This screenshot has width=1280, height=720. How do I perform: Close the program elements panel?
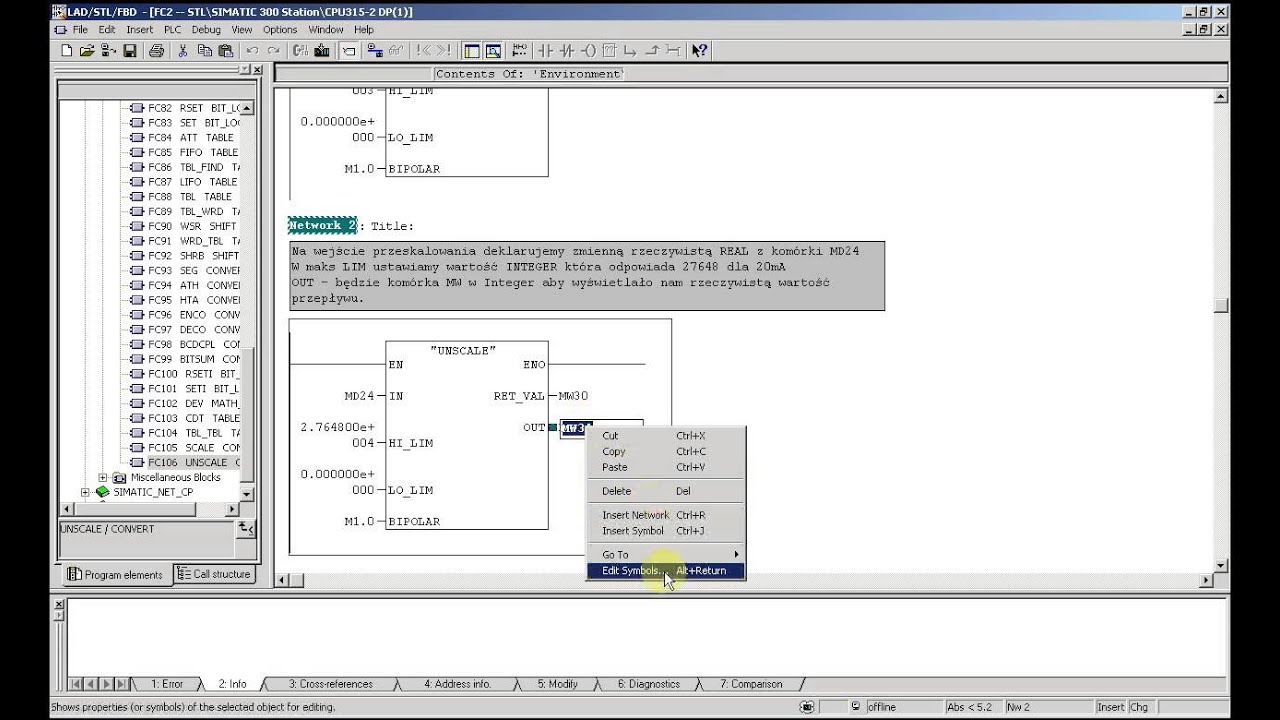[257, 70]
